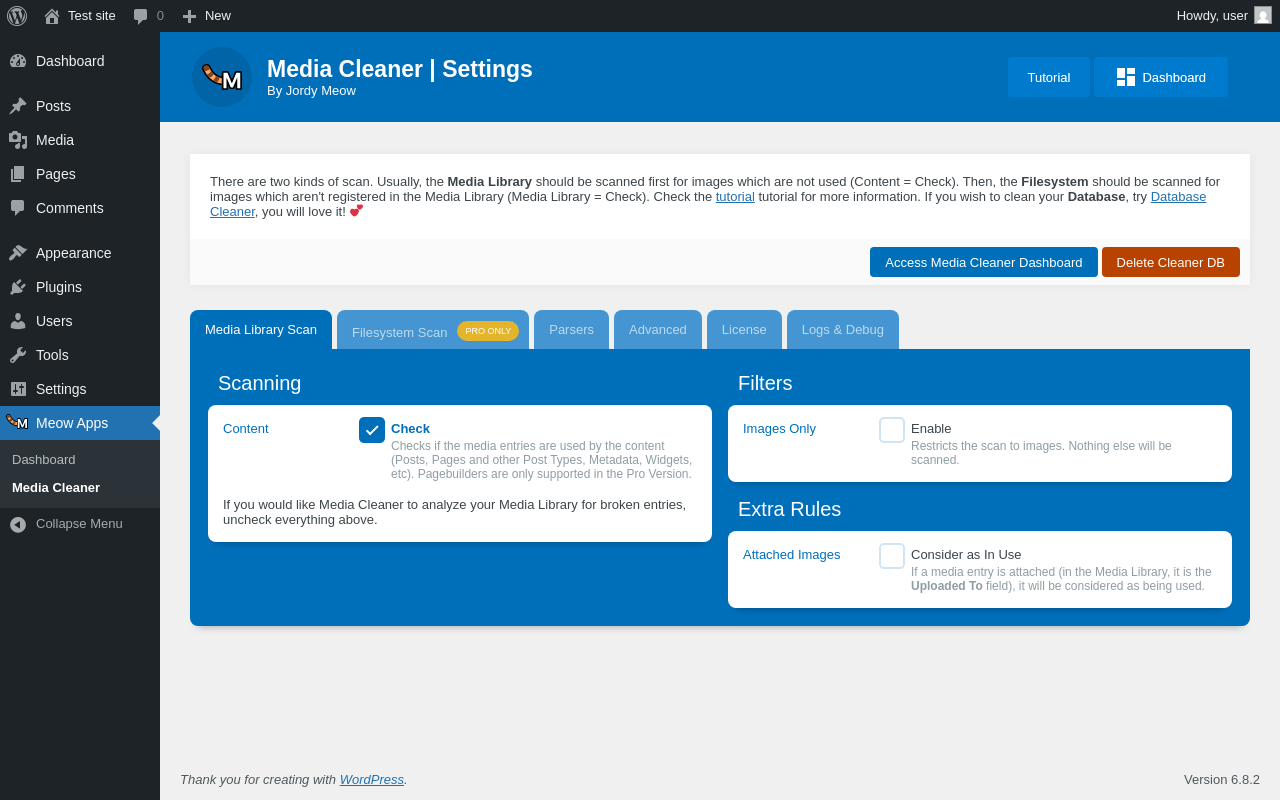Click the Test site home icon
This screenshot has height=800, width=1280.
(x=52, y=16)
